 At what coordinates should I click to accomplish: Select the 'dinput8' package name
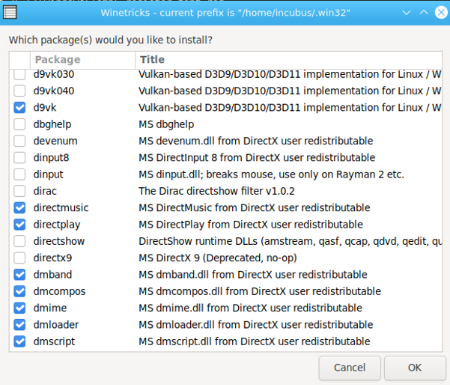coord(51,158)
